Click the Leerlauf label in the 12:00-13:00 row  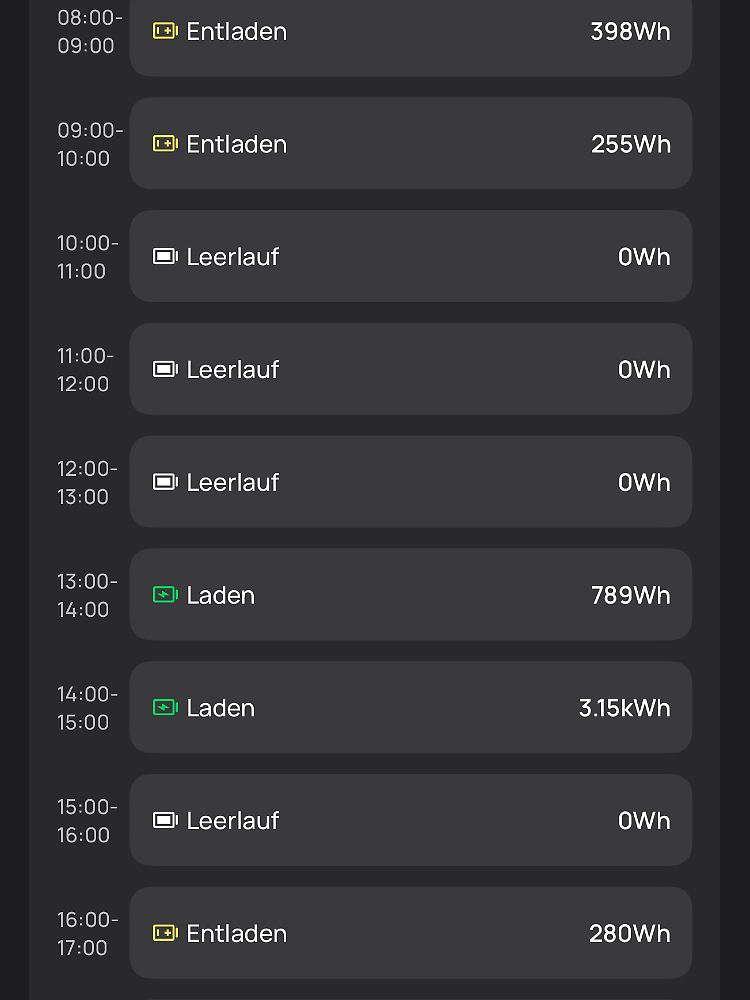tap(232, 482)
